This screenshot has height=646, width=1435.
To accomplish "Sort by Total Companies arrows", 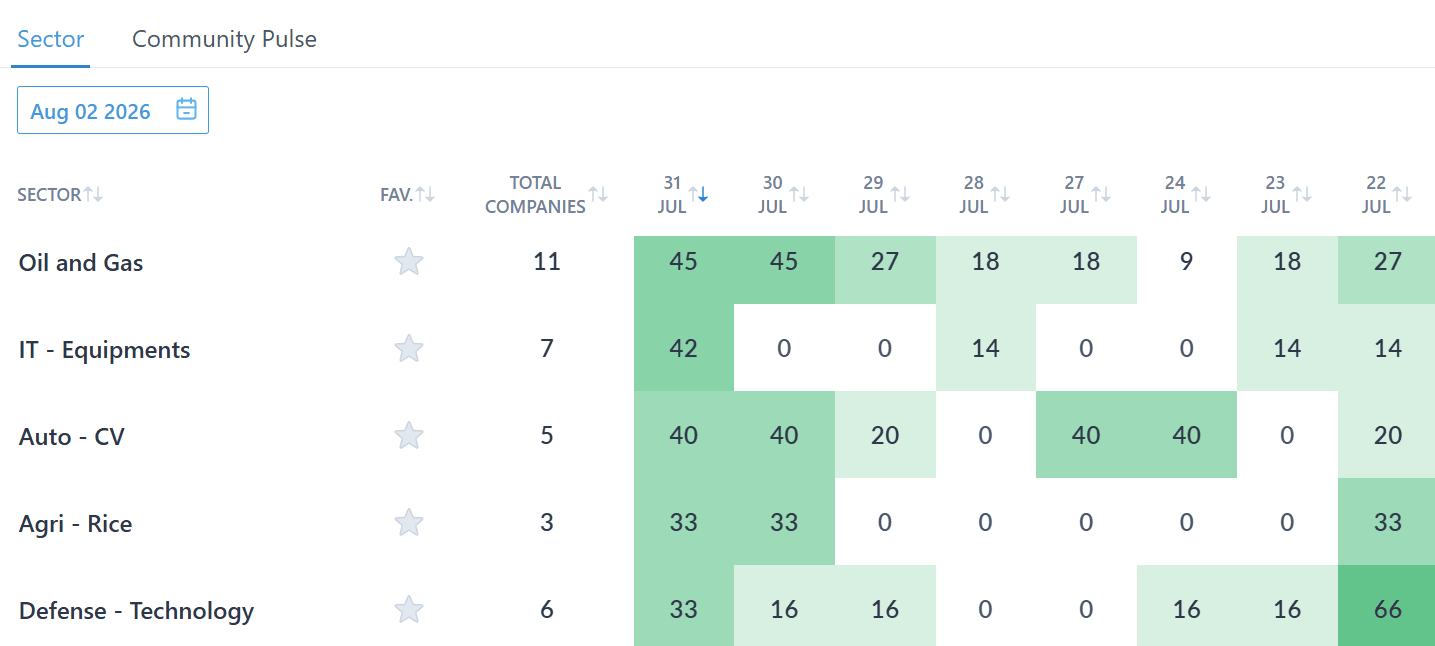I will [598, 194].
